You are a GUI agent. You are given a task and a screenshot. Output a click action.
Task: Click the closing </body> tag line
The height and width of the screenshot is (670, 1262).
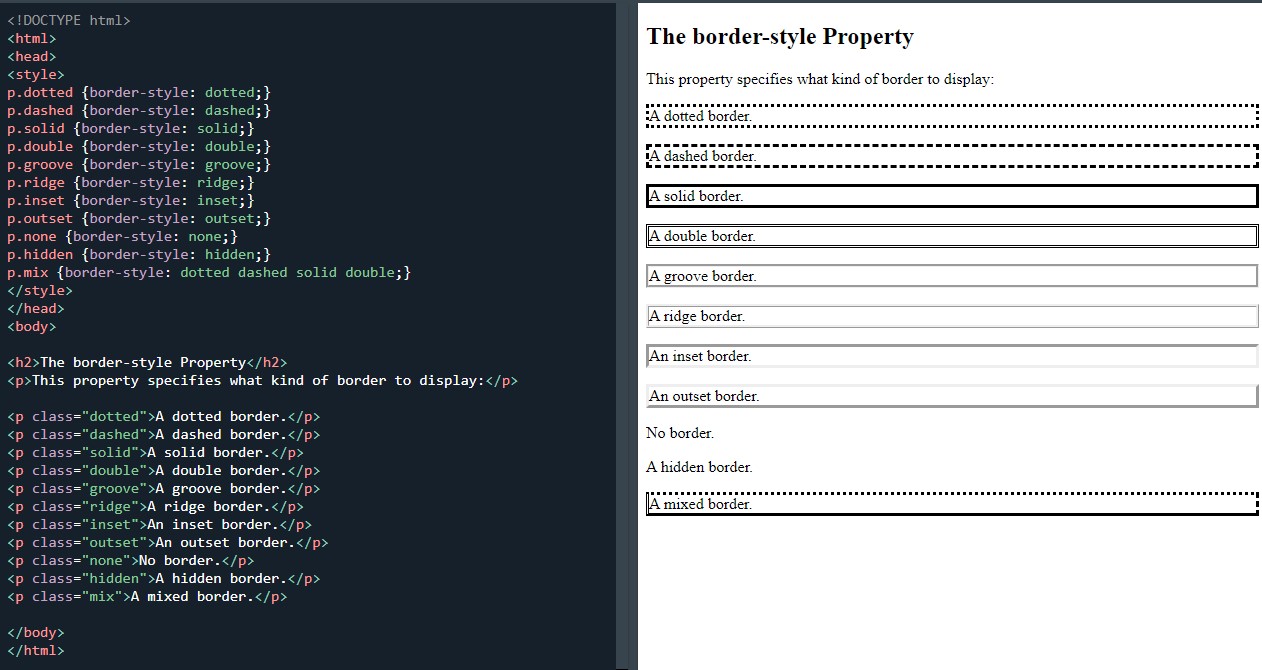(x=36, y=632)
